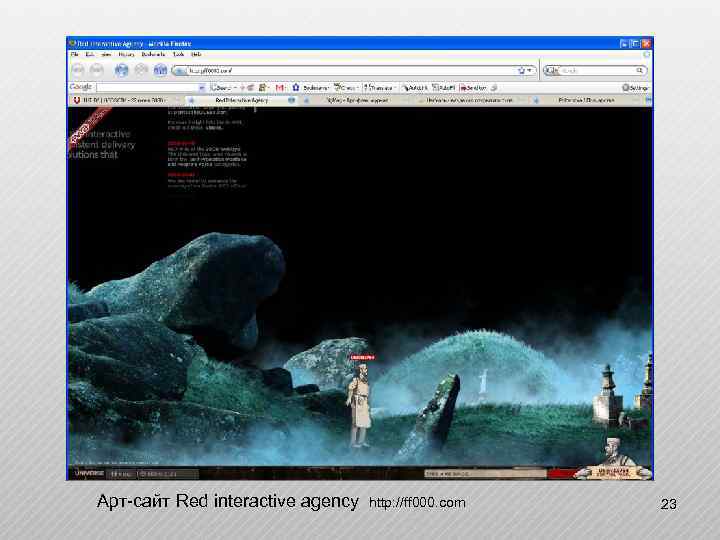Open the Tools menu
Screen dimensions: 720x540
point(178,54)
